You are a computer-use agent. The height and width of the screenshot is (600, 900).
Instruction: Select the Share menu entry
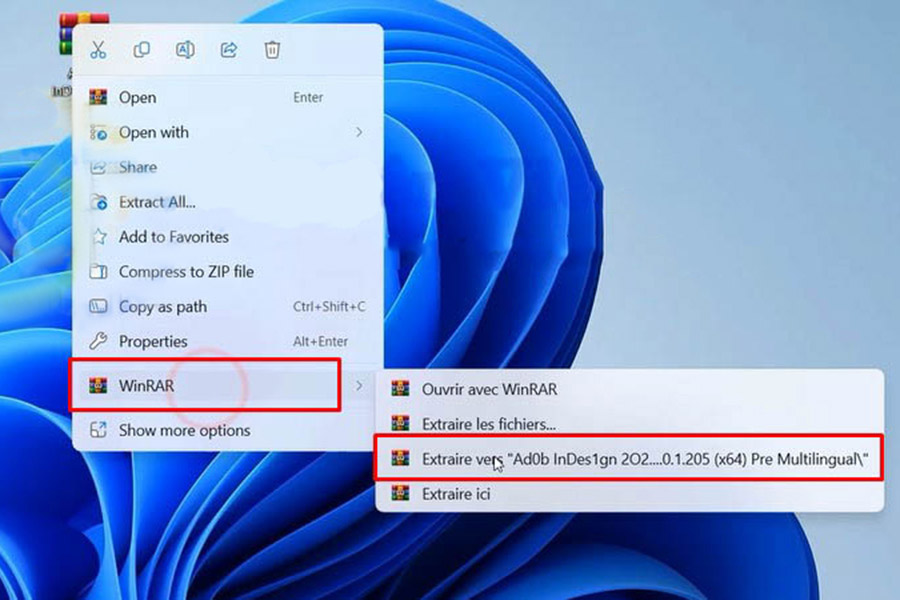(x=138, y=167)
